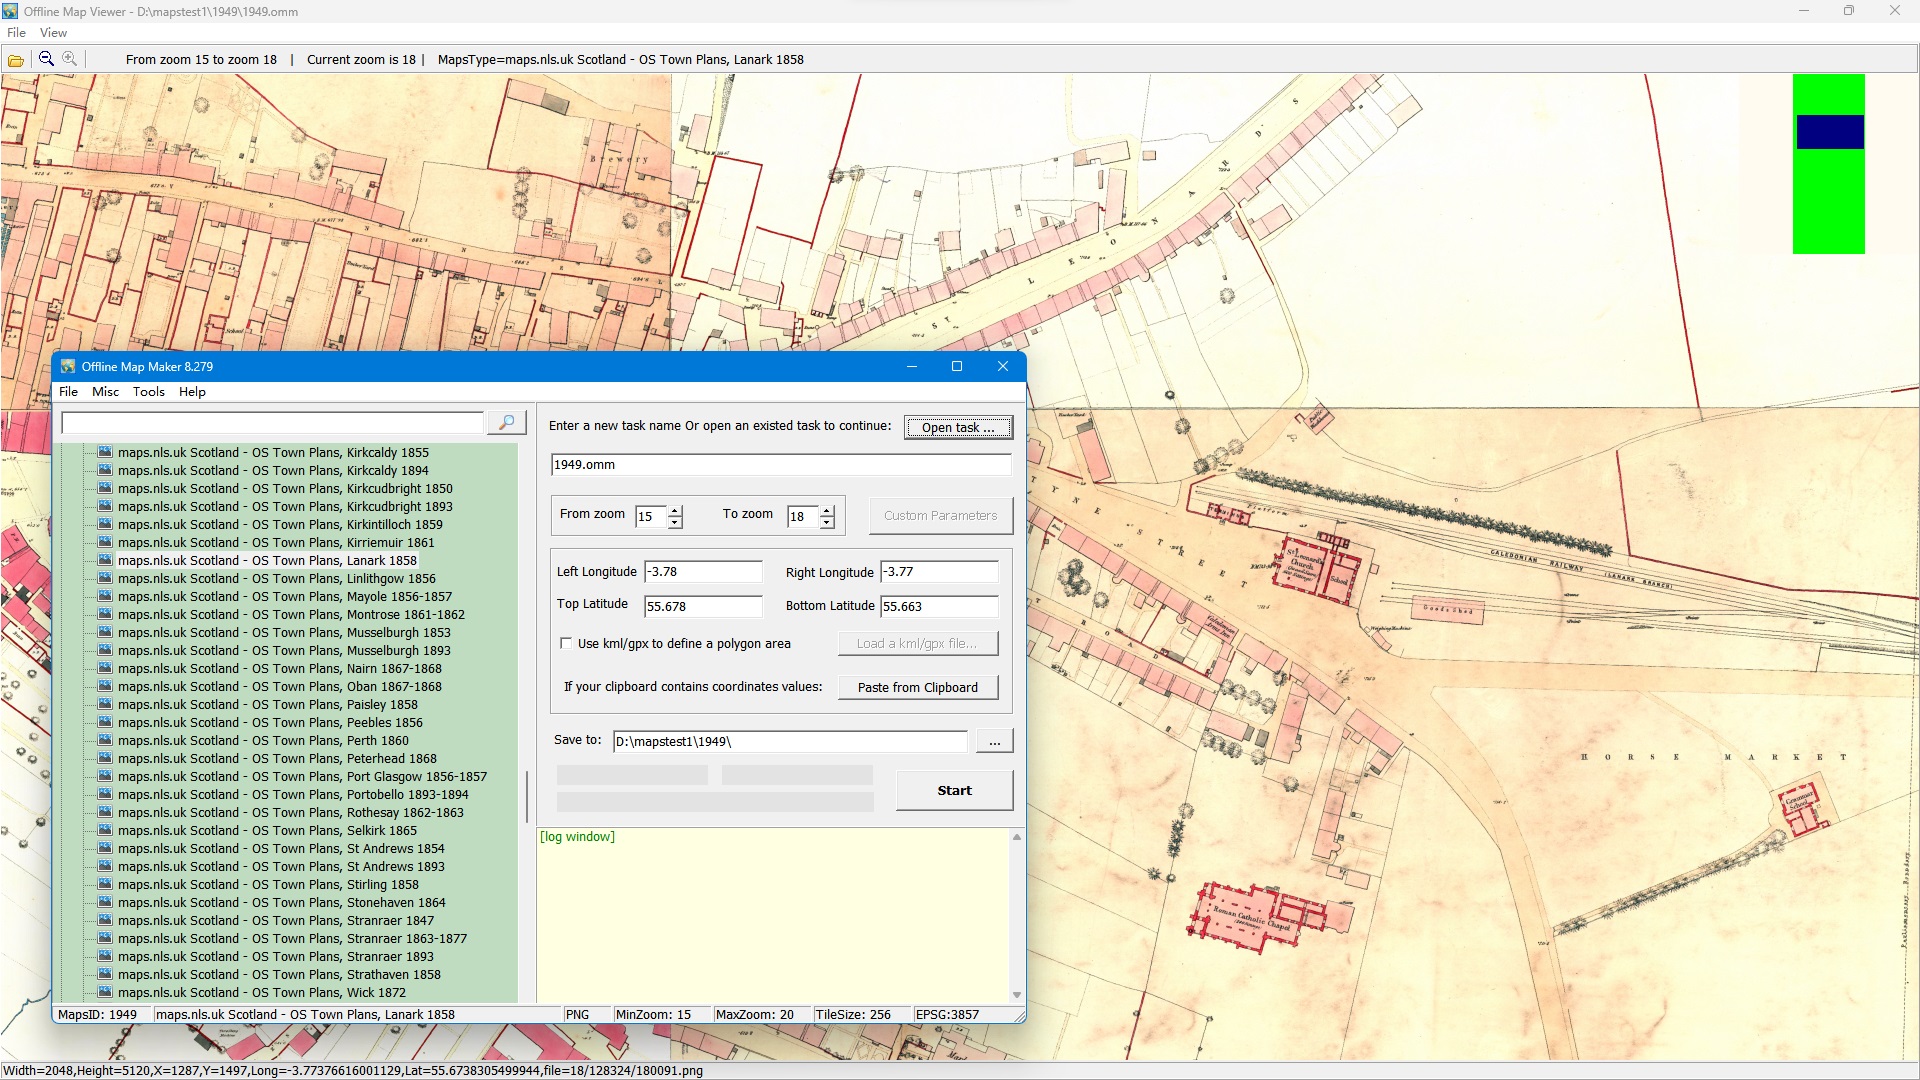
Task: Click the map icon beside Stirling 1858
Action: pos(105,884)
